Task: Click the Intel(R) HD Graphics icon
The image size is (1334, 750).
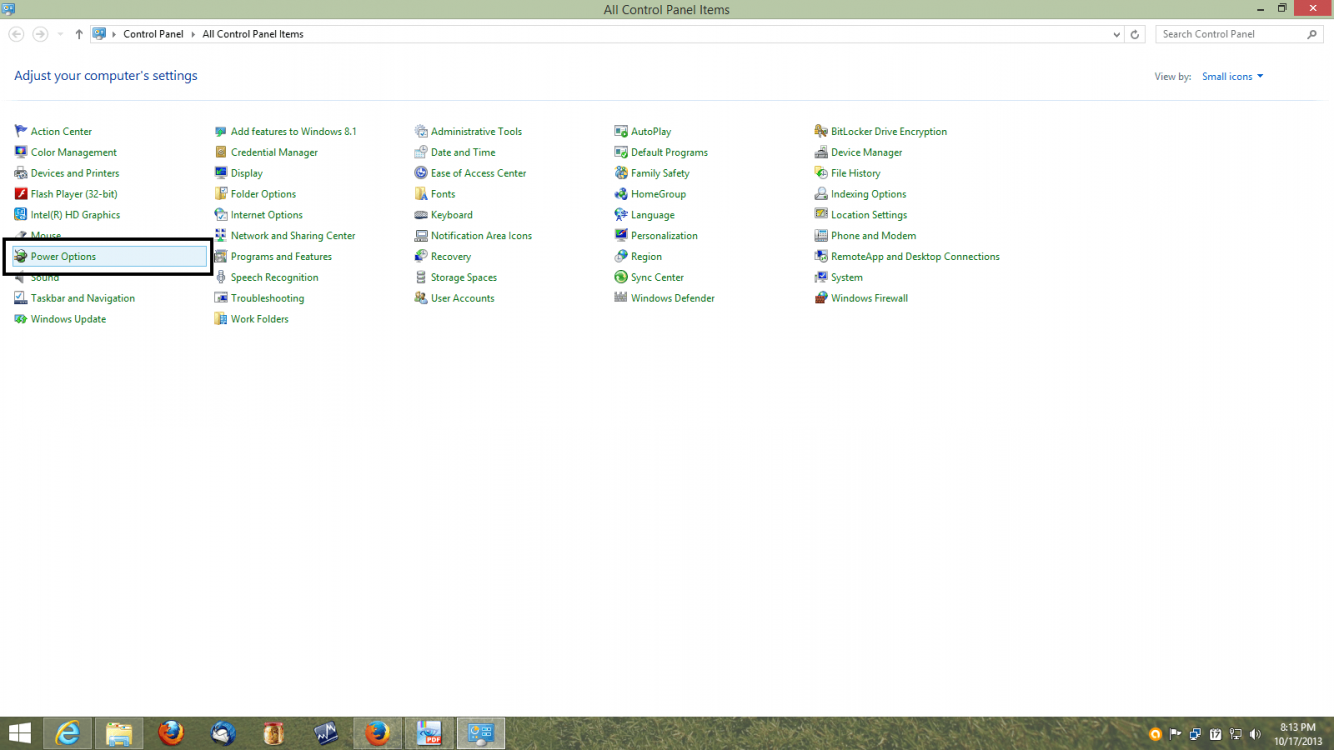Action: coord(21,215)
